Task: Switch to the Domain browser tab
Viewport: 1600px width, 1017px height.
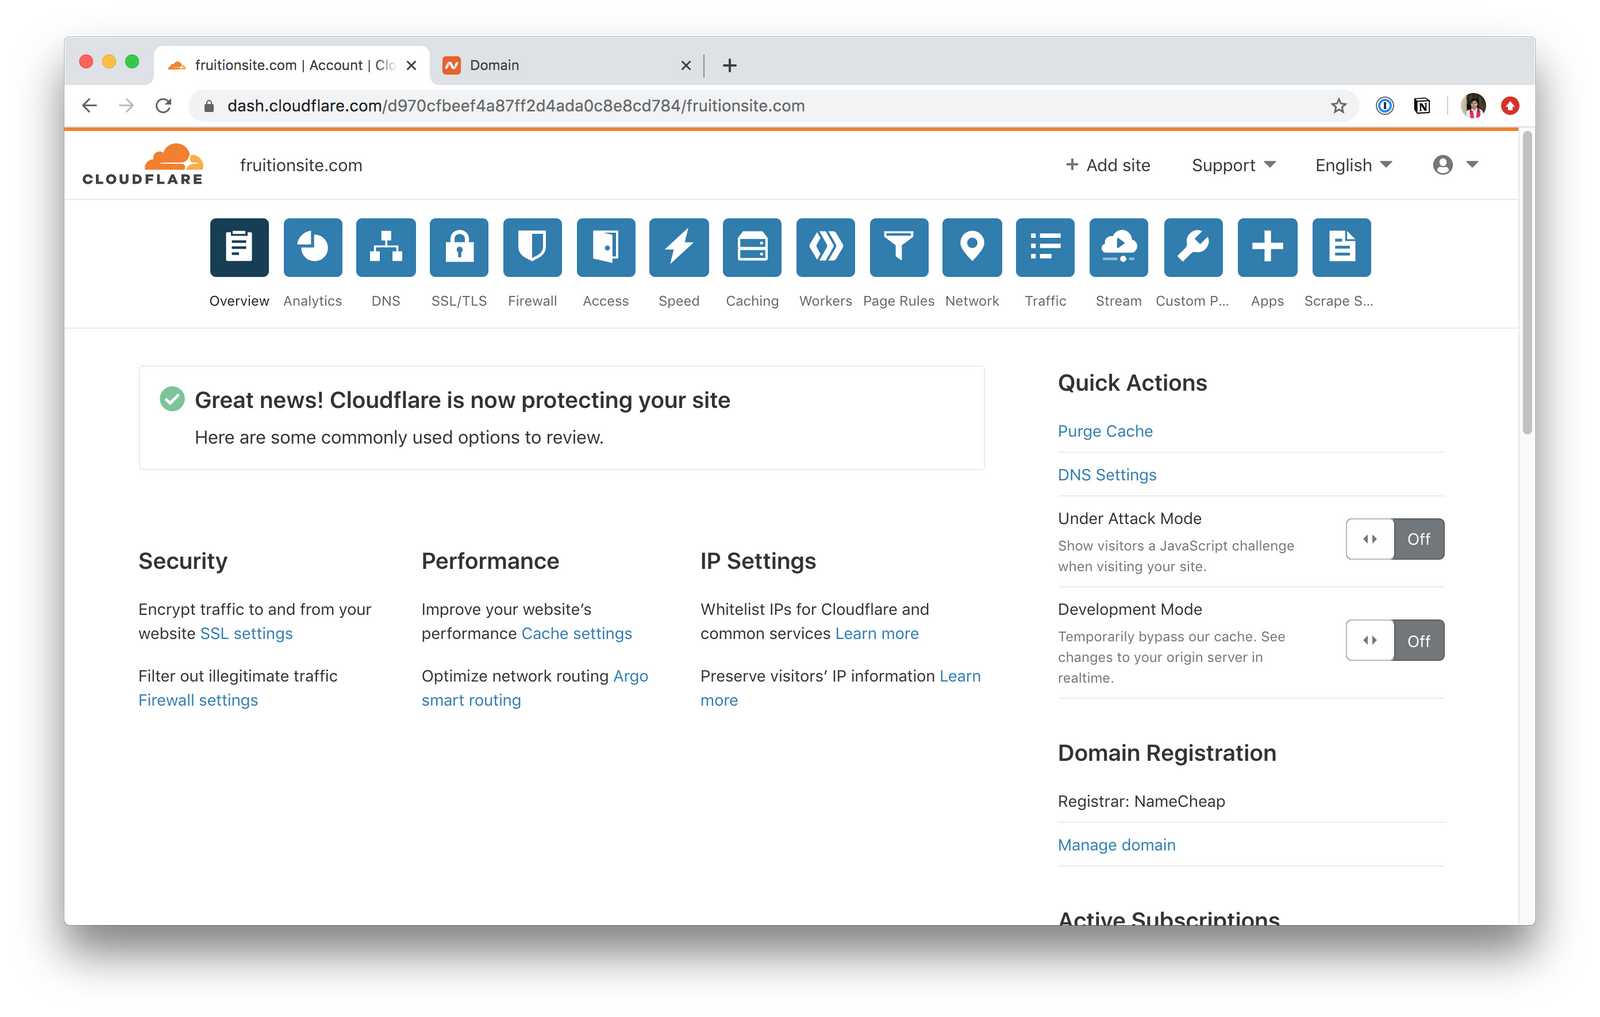Action: [x=560, y=65]
